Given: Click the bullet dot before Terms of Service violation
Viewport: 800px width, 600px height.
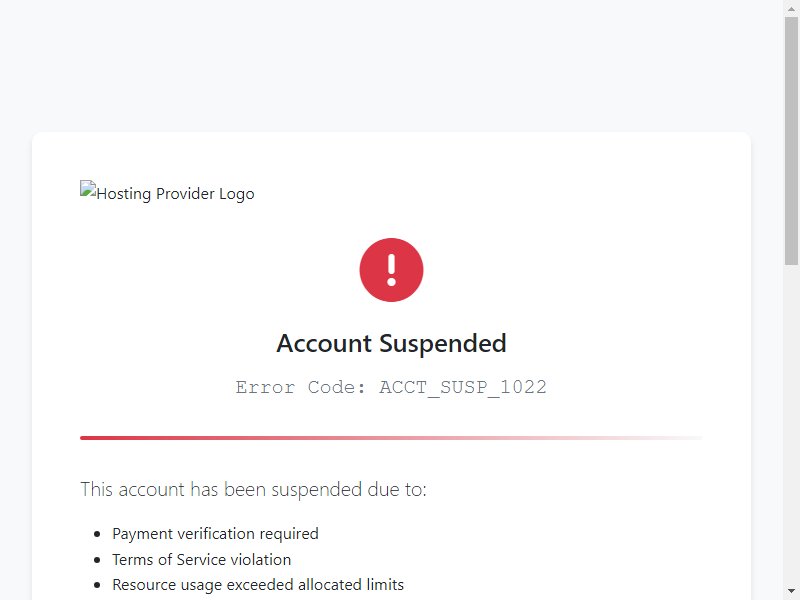Looking at the screenshot, I should (97, 560).
